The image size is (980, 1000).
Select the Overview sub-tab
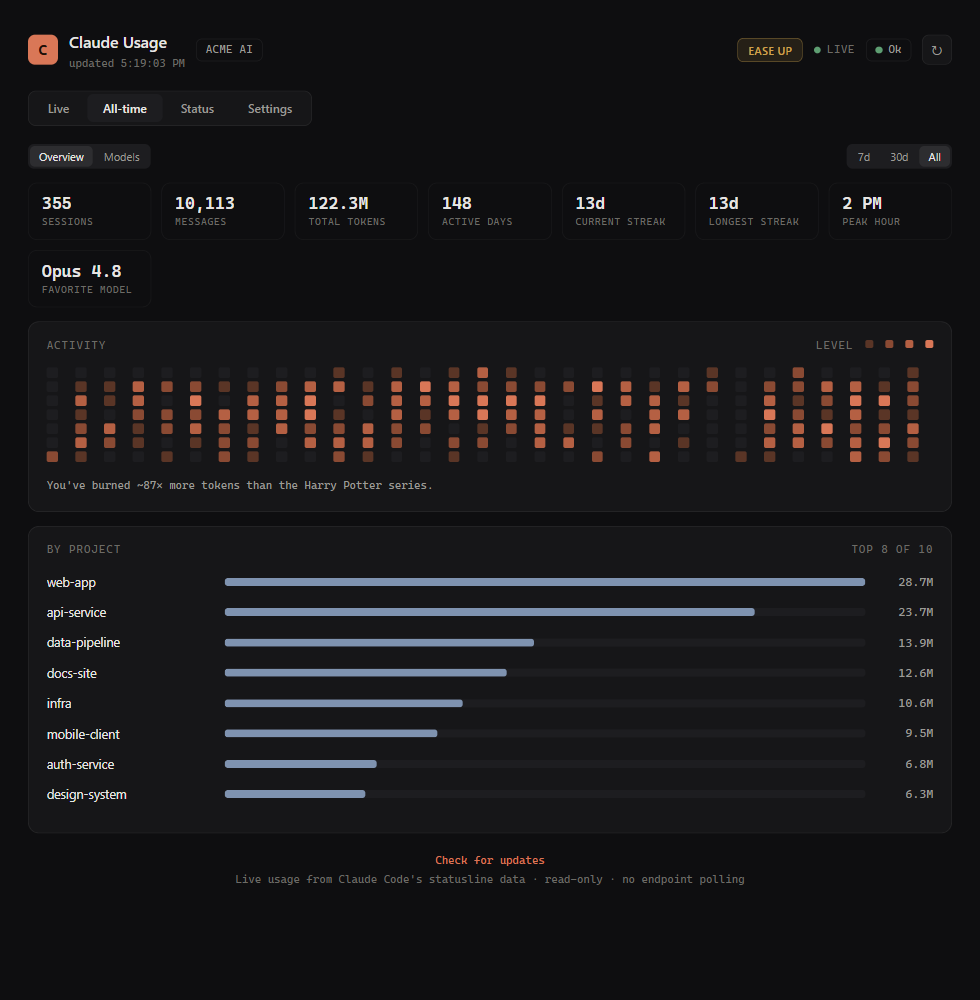[x=61, y=157]
